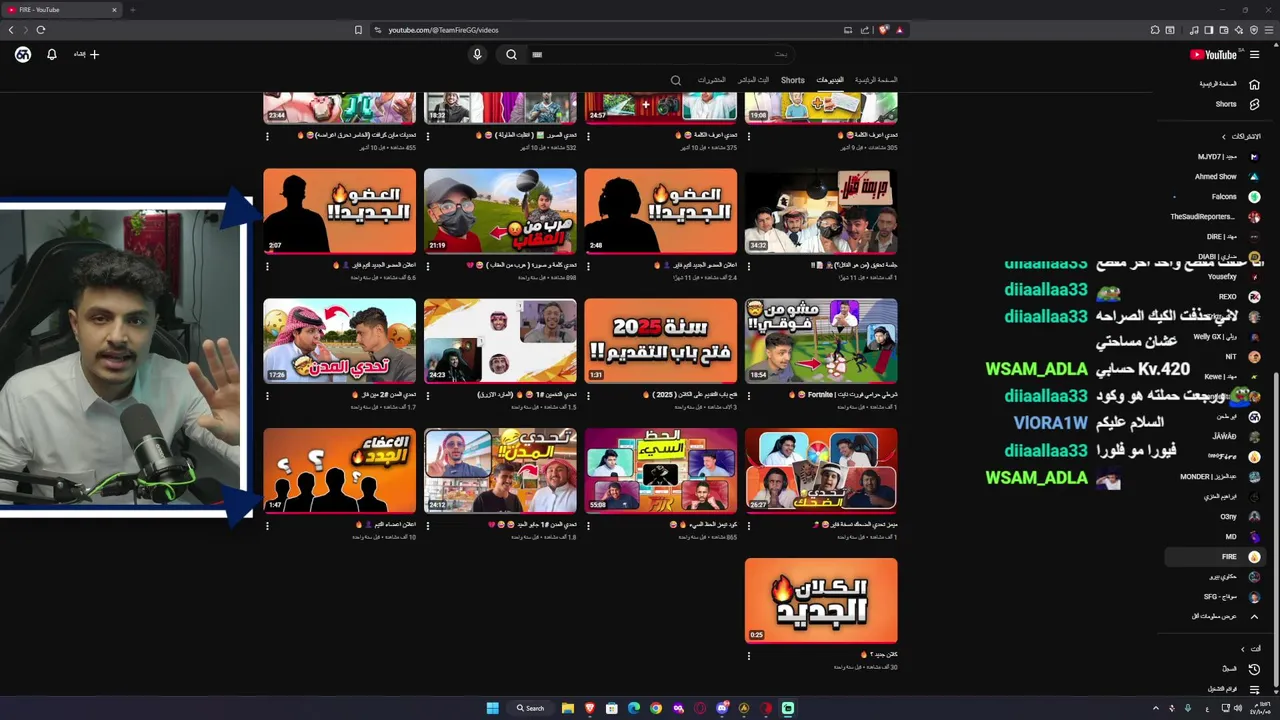Viewport: 1280px width, 720px height.
Task: Close the FIRE - YouTube tab
Action: tap(114, 10)
